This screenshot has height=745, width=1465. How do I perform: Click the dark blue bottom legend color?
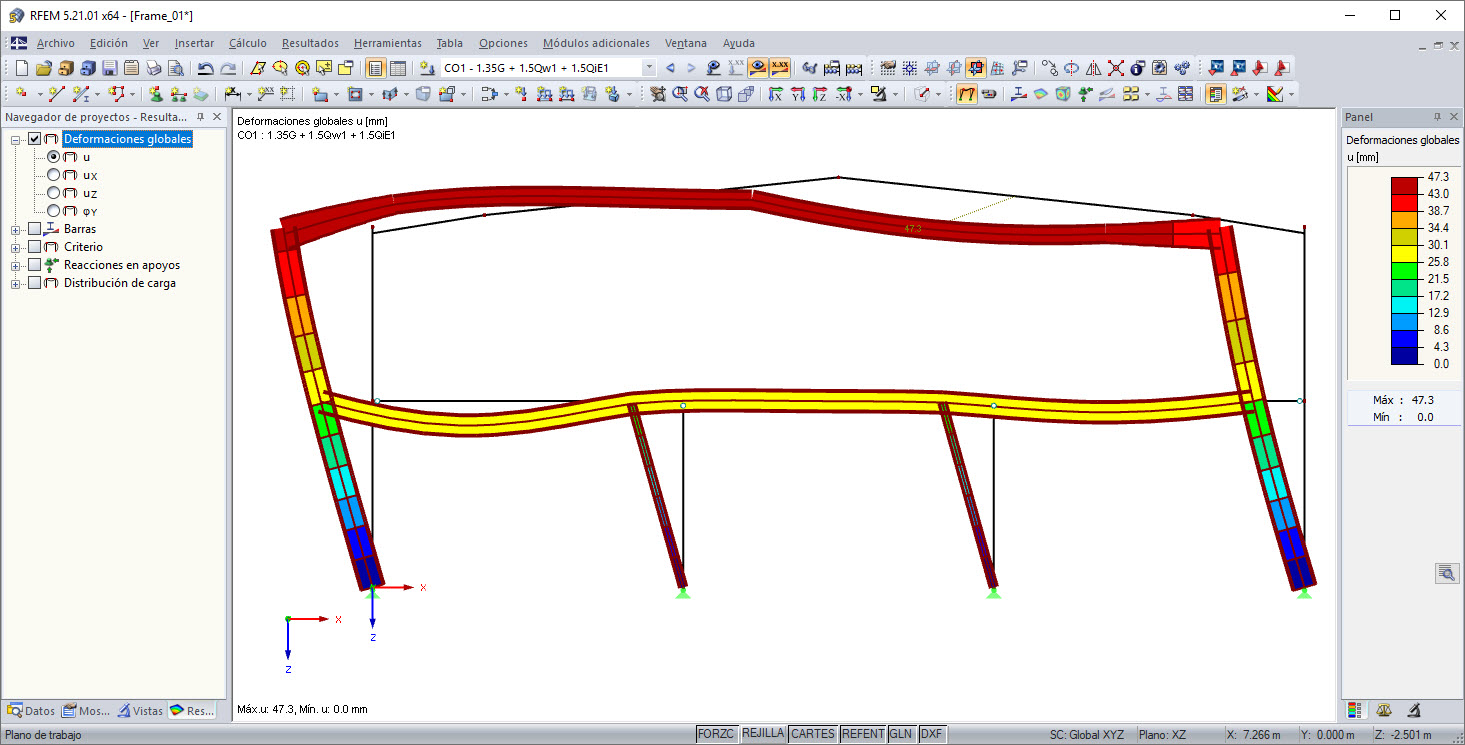click(1405, 355)
